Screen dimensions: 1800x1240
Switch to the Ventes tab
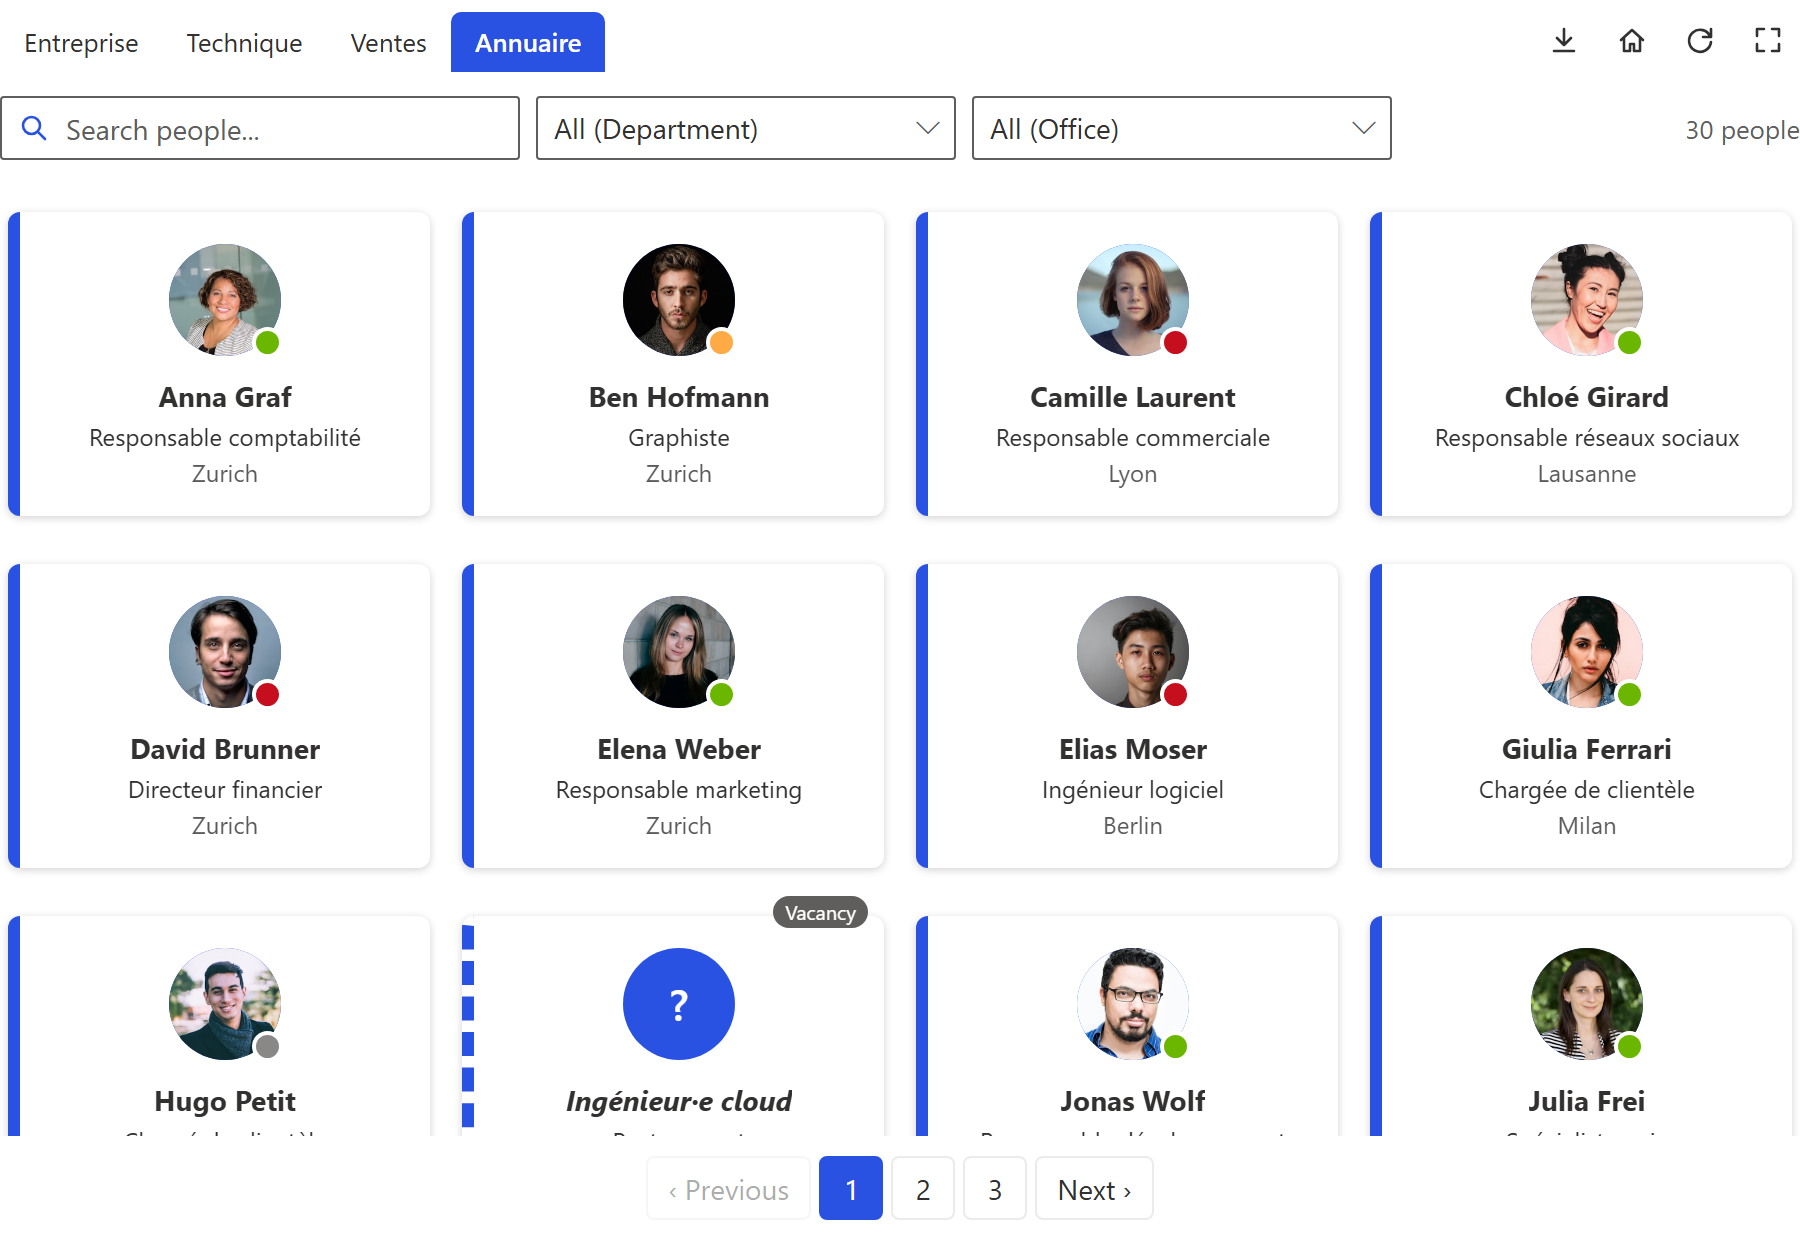[388, 43]
